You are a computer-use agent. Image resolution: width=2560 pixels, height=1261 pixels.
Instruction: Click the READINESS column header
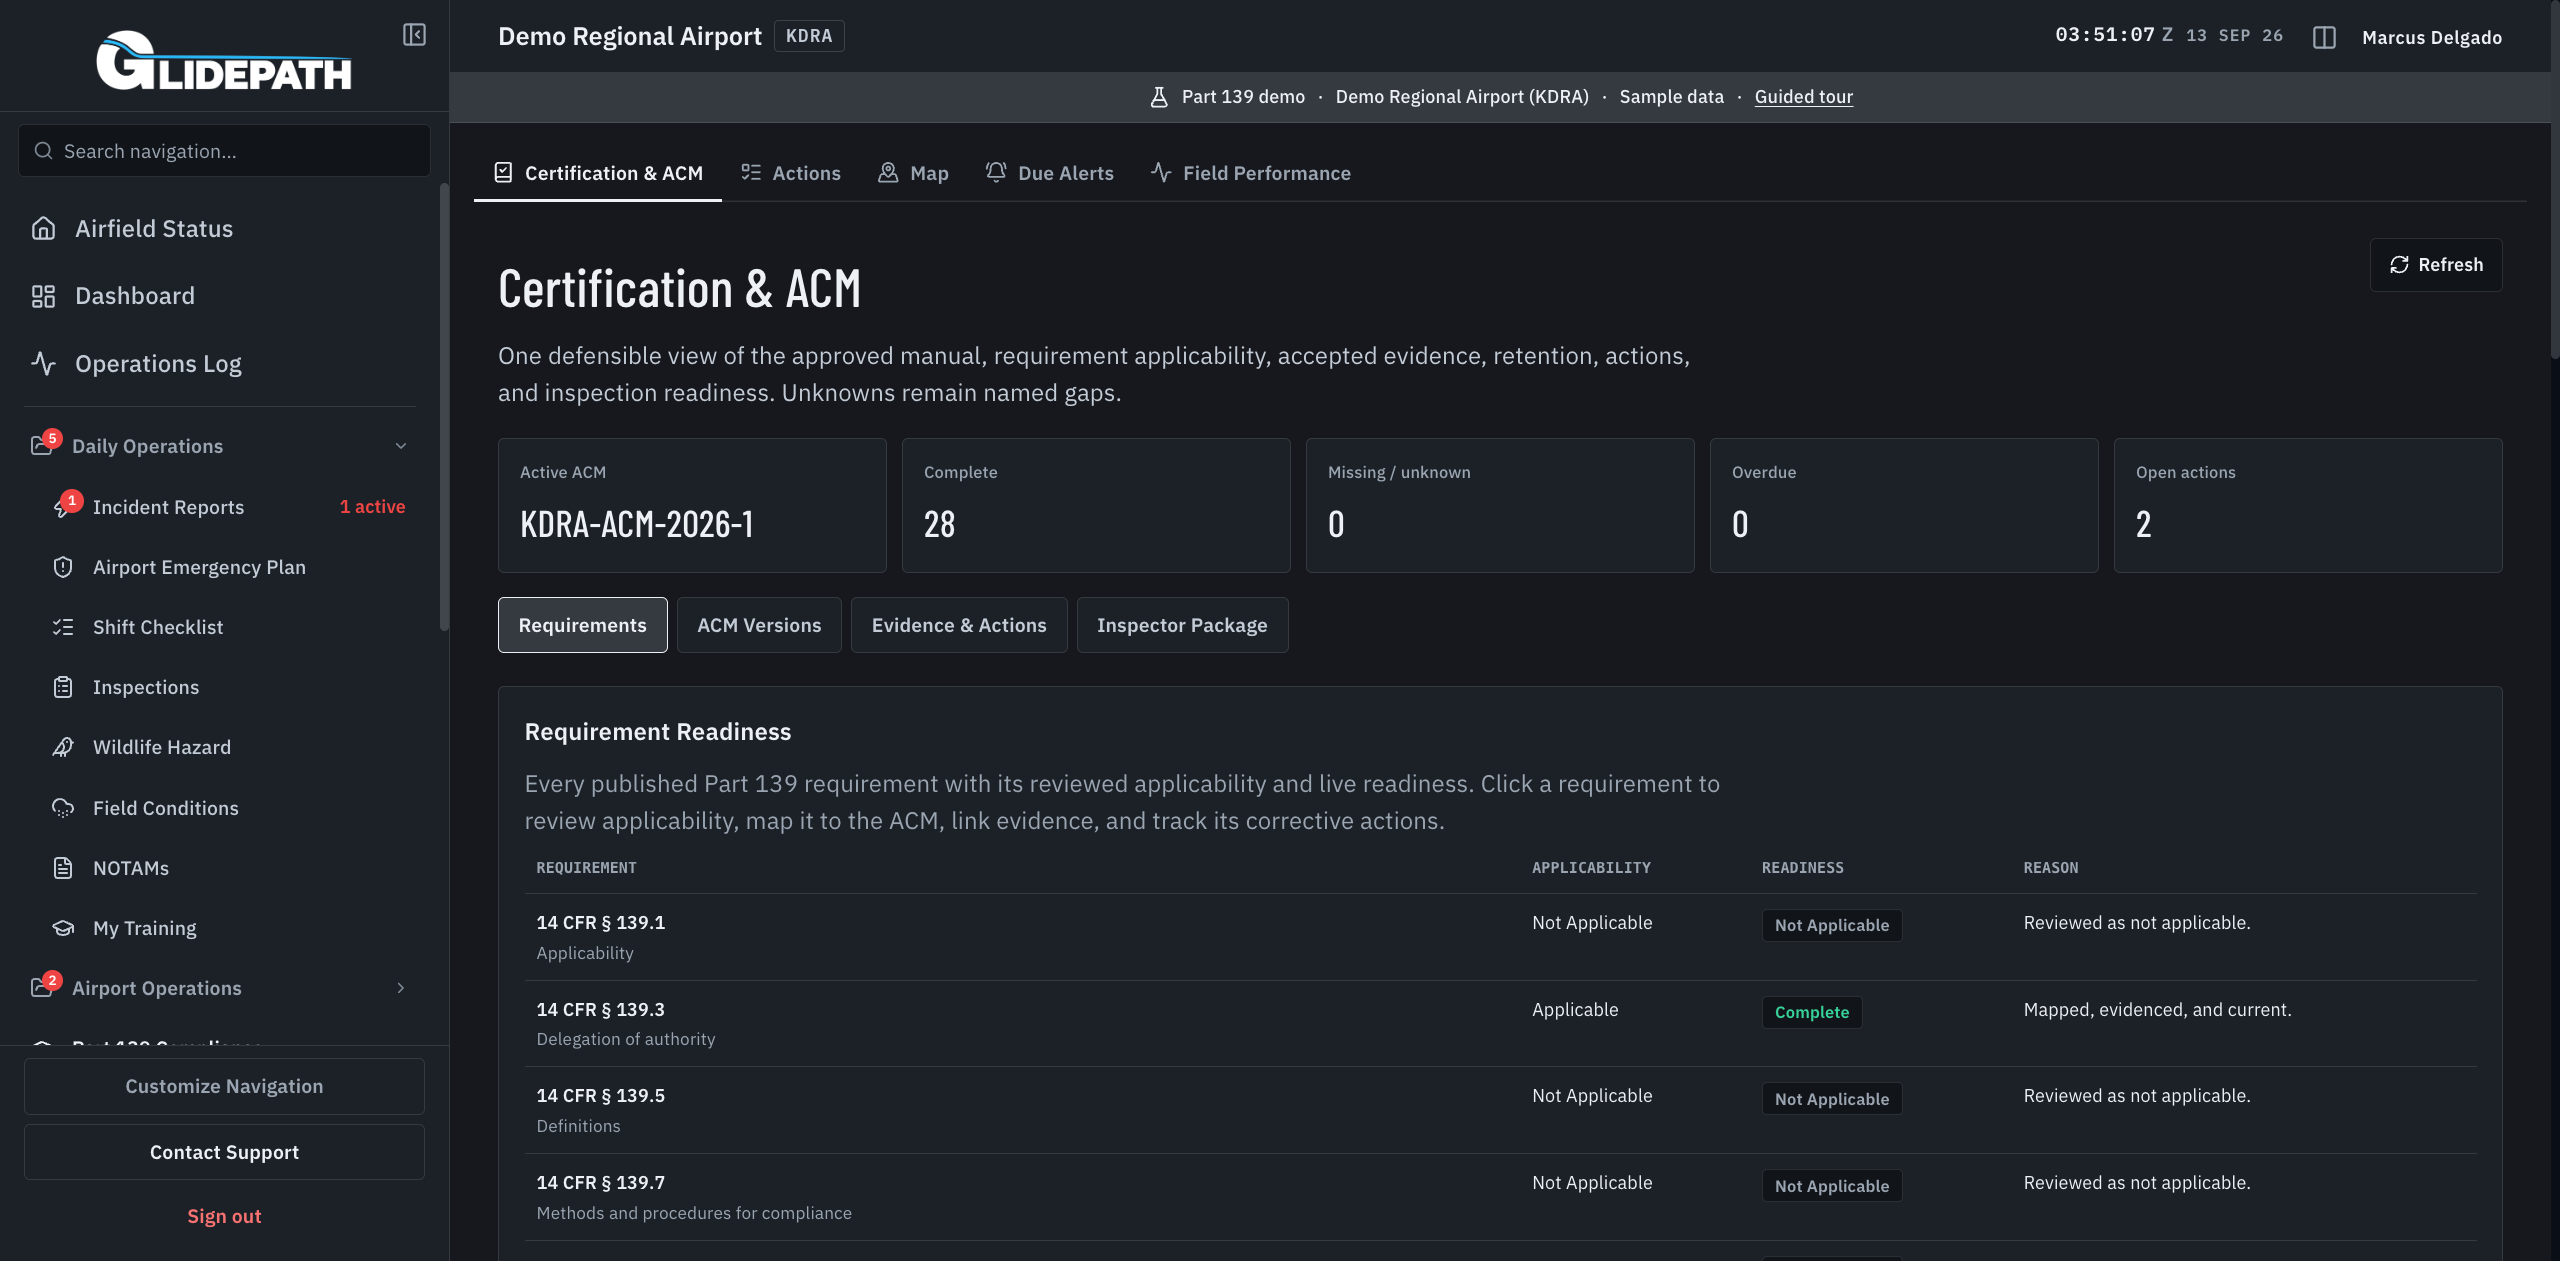pos(1802,868)
